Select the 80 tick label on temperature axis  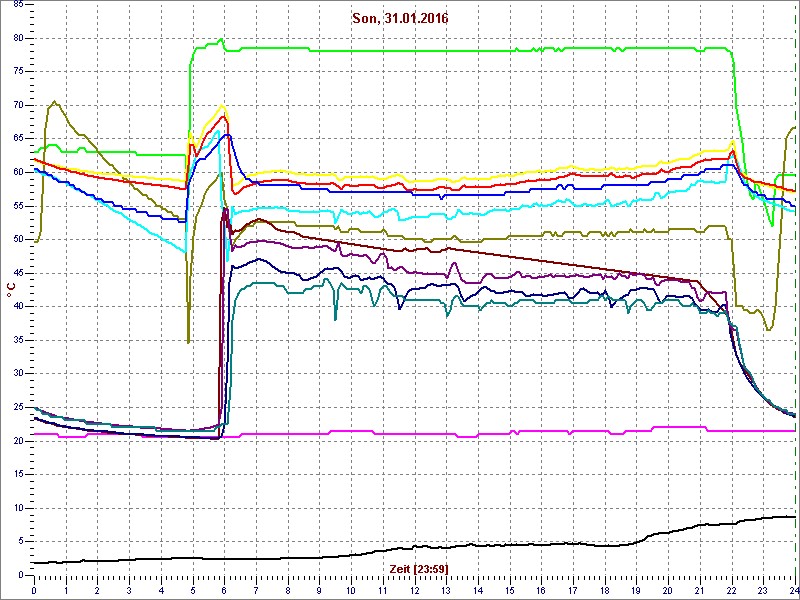click(x=18, y=38)
